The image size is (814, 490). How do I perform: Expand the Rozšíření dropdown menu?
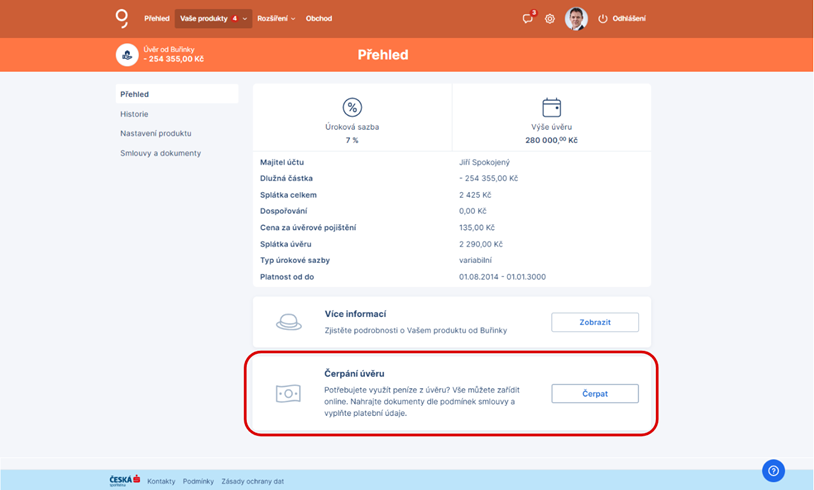click(x=276, y=19)
